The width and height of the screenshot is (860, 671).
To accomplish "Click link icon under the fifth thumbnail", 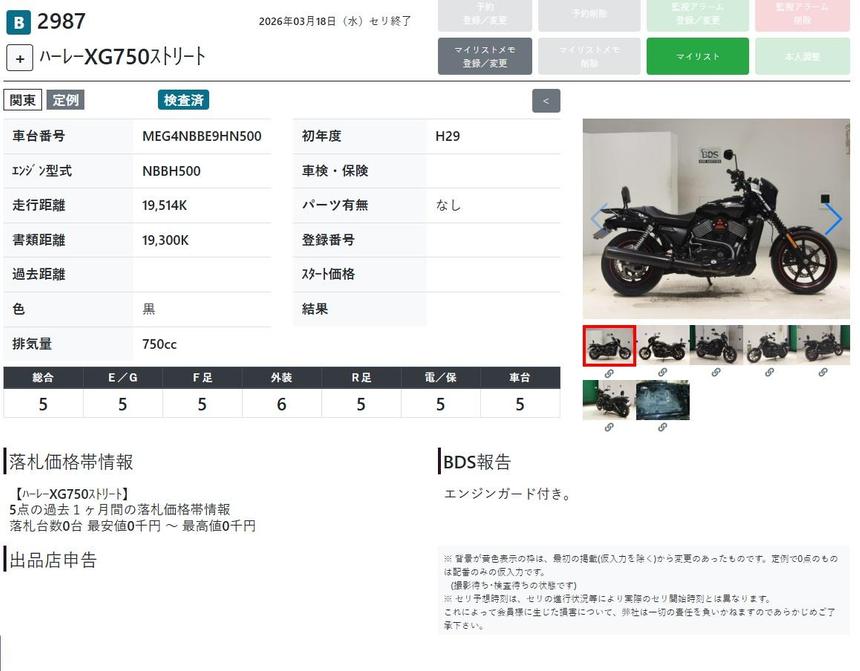I will click(x=823, y=373).
